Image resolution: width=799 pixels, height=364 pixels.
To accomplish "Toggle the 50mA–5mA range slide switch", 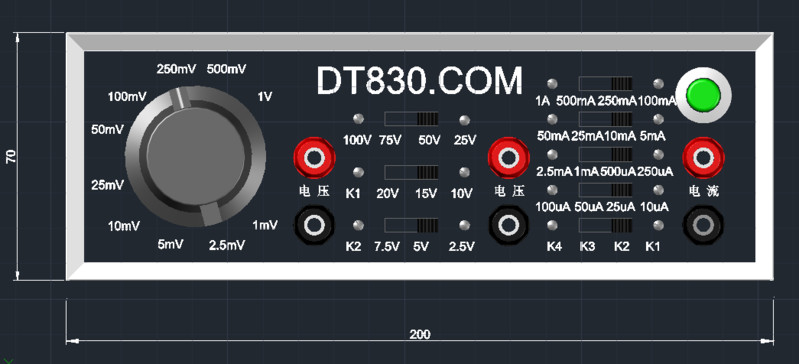I will pos(605,119).
